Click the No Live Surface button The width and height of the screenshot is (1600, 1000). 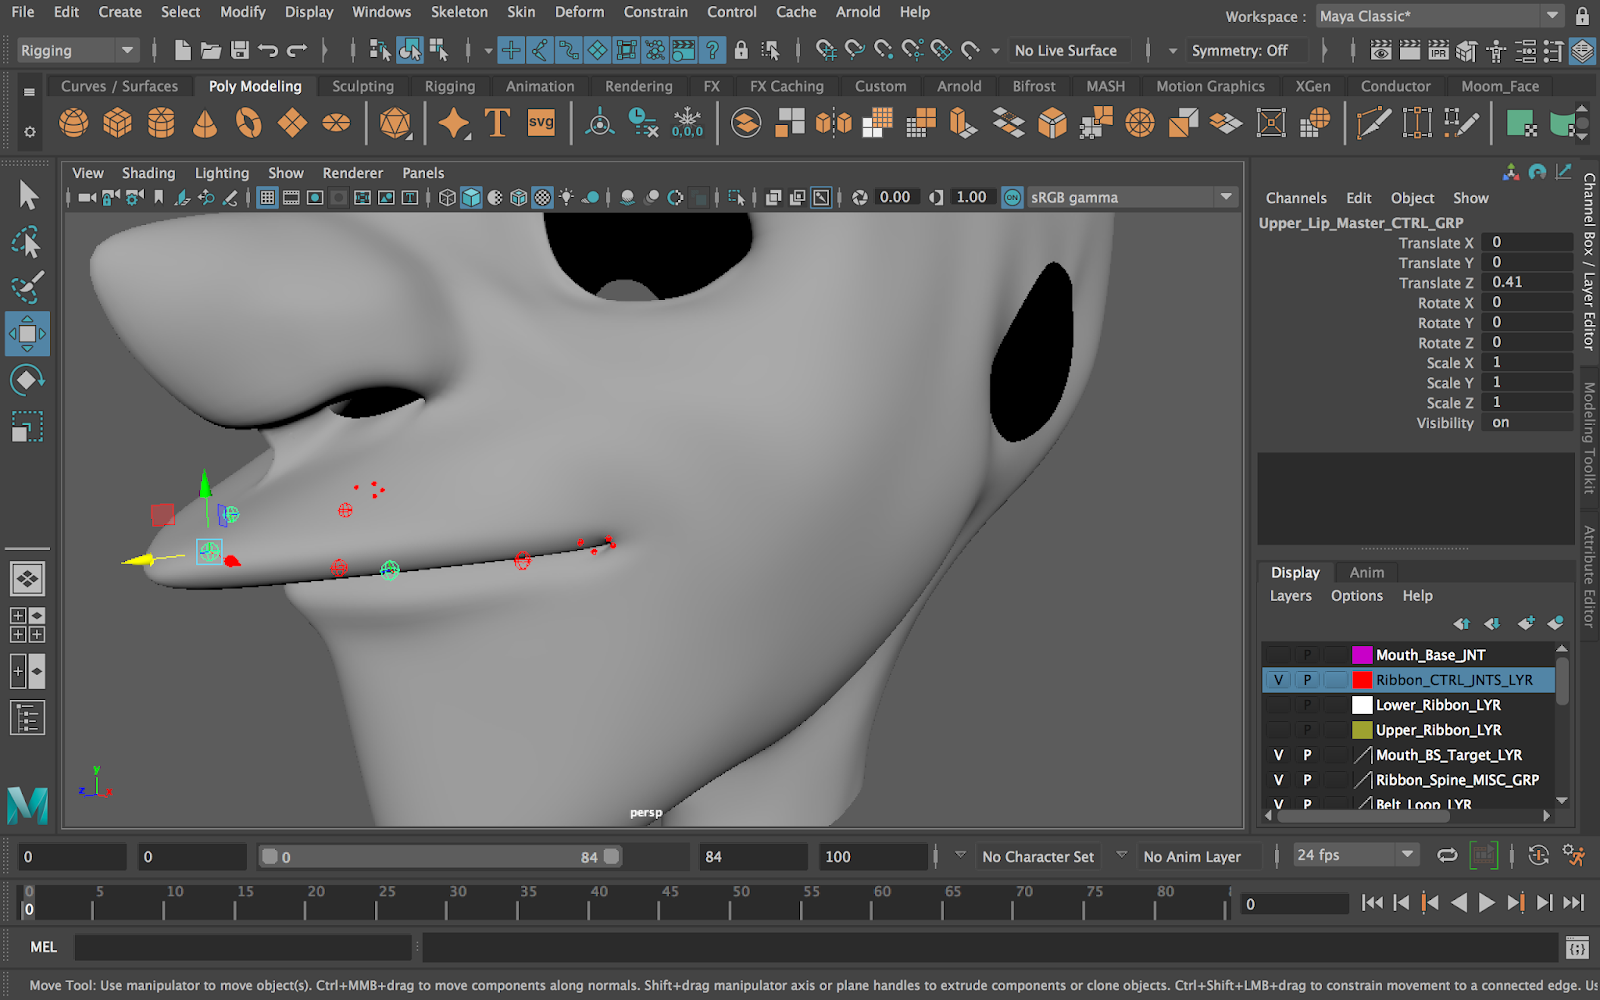coord(1065,50)
